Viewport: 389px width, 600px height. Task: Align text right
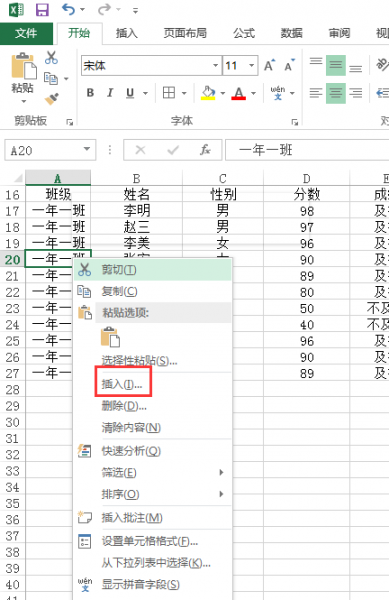pyautogui.click(x=356, y=93)
